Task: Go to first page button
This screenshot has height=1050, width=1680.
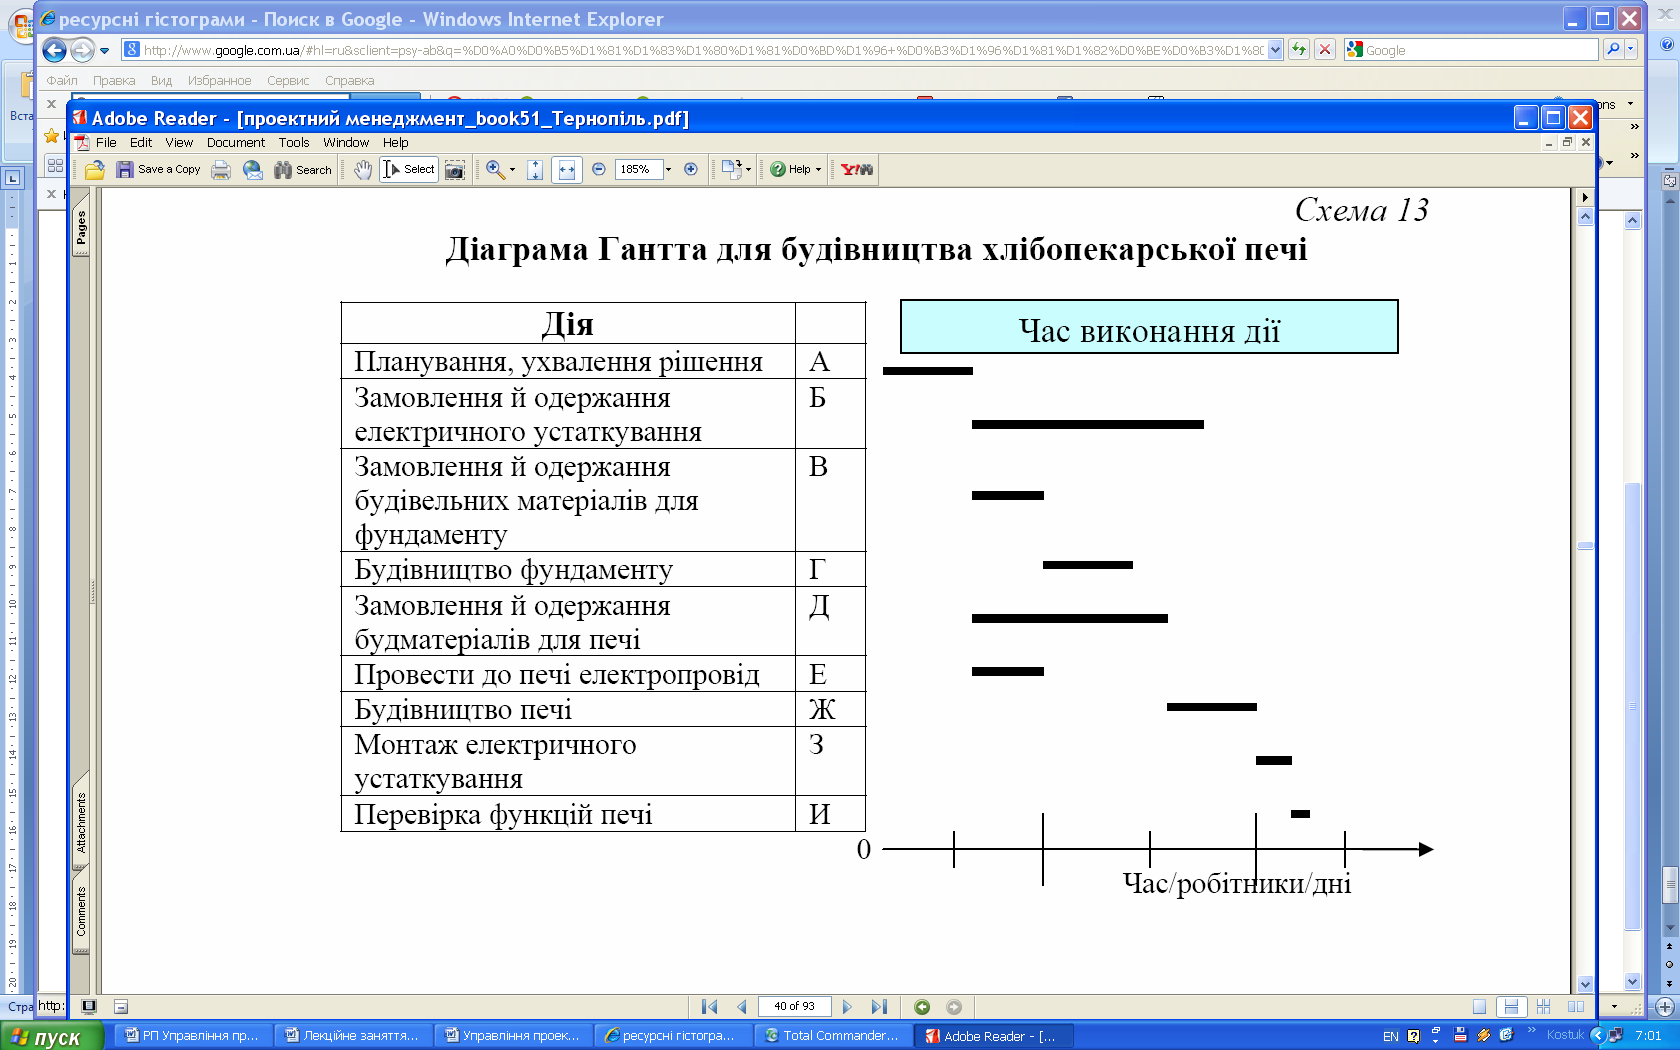Action: tap(710, 1007)
